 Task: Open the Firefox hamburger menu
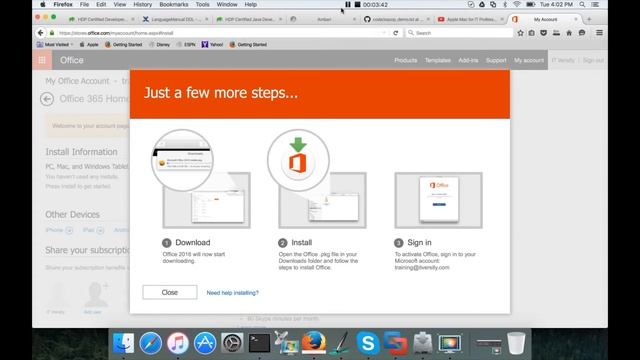[599, 33]
